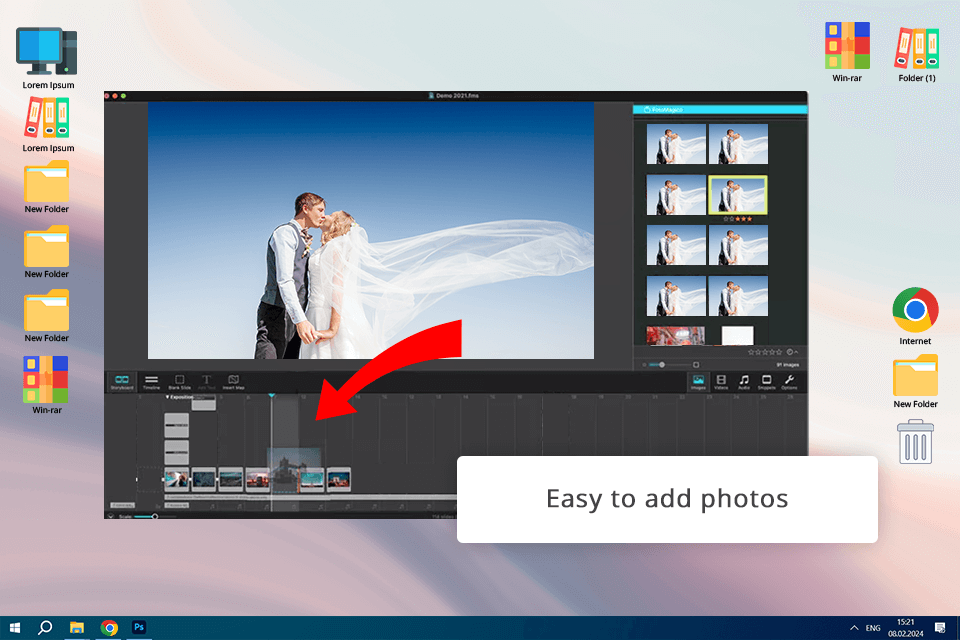Open the Images browser tab

(x=698, y=382)
